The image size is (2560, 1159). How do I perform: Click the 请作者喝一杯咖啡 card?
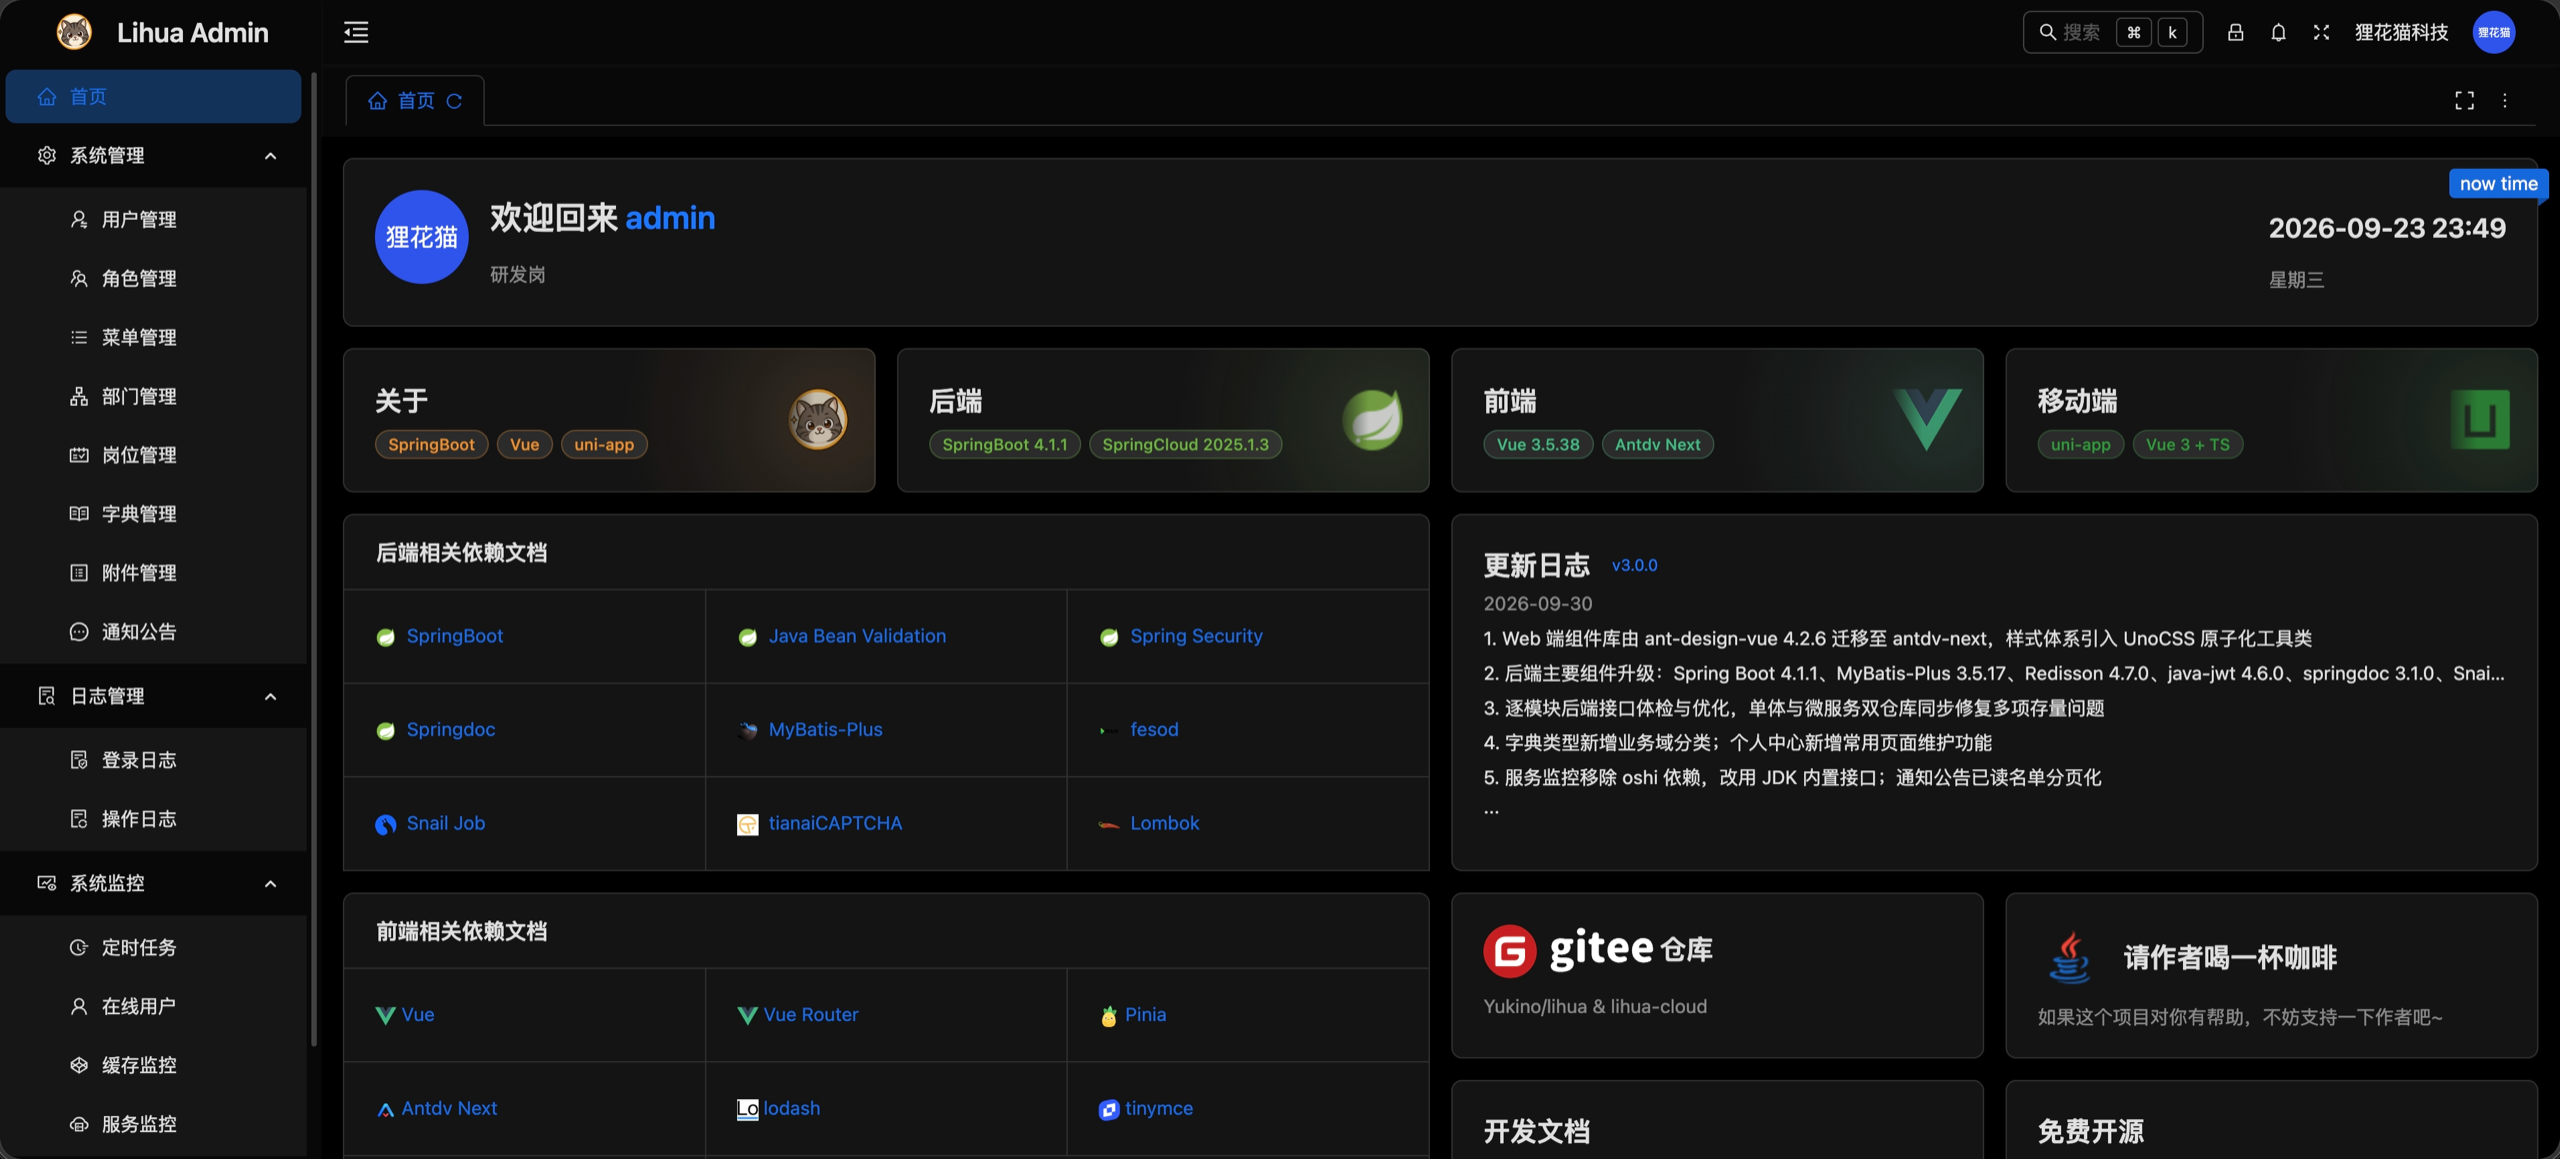click(2271, 976)
